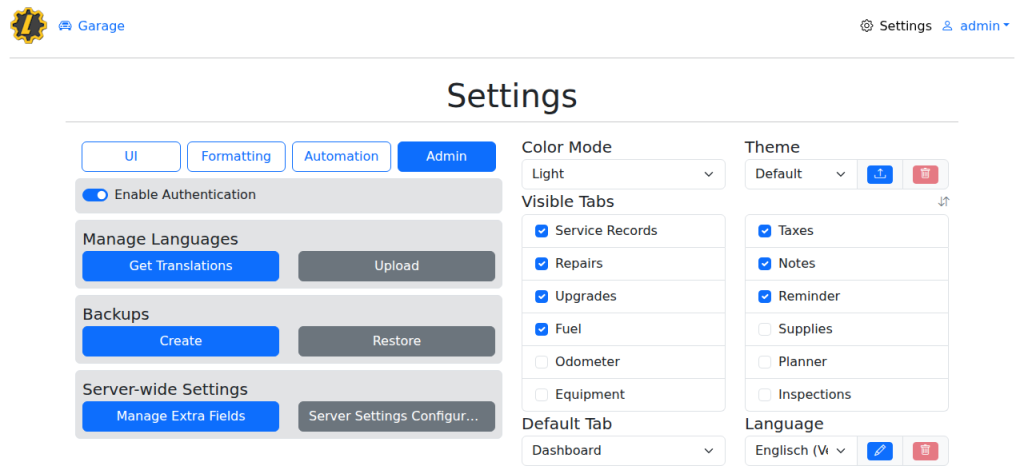The width and height of the screenshot is (1024, 474).
Task: Click the Backups heading
Action: click(116, 314)
